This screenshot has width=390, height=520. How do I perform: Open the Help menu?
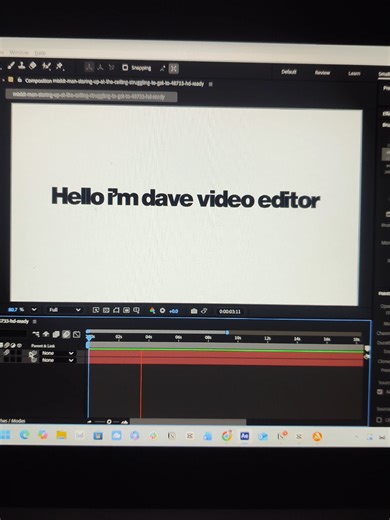[x=40, y=53]
